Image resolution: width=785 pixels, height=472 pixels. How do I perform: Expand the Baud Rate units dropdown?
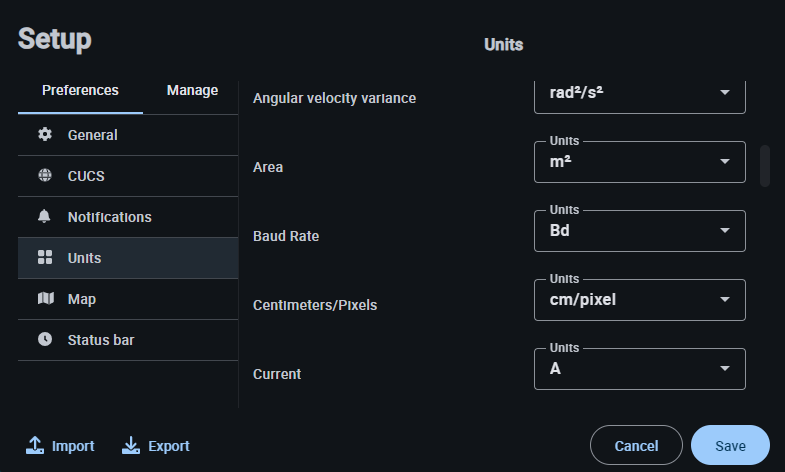[641, 231]
